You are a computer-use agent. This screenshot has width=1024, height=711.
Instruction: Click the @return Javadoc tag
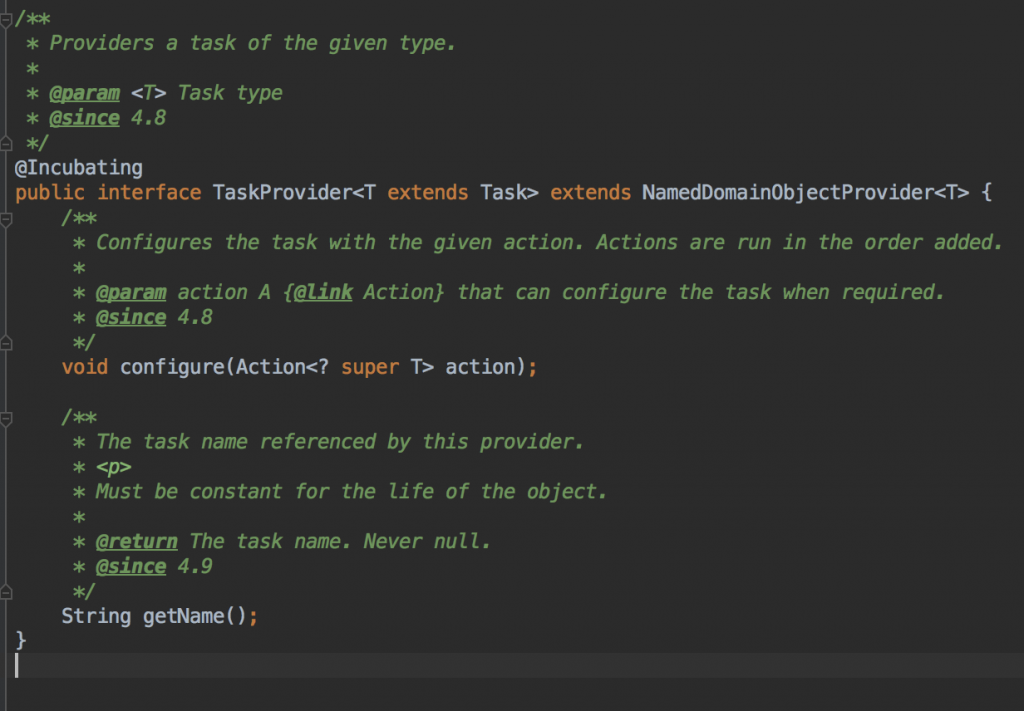tap(137, 541)
